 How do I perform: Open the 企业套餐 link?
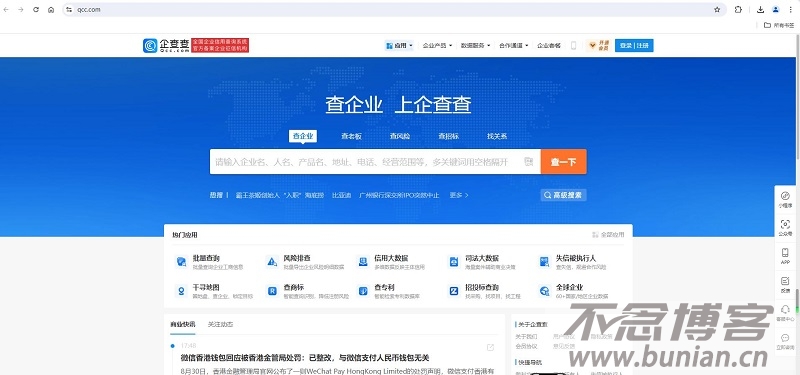pyautogui.click(x=548, y=45)
